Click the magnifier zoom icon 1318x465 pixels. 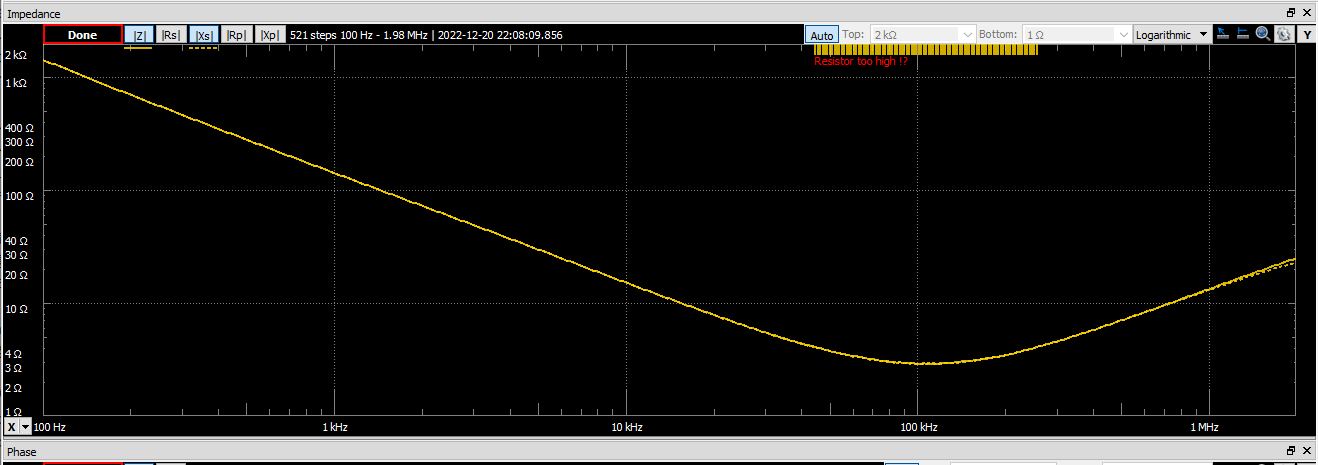pos(1263,34)
